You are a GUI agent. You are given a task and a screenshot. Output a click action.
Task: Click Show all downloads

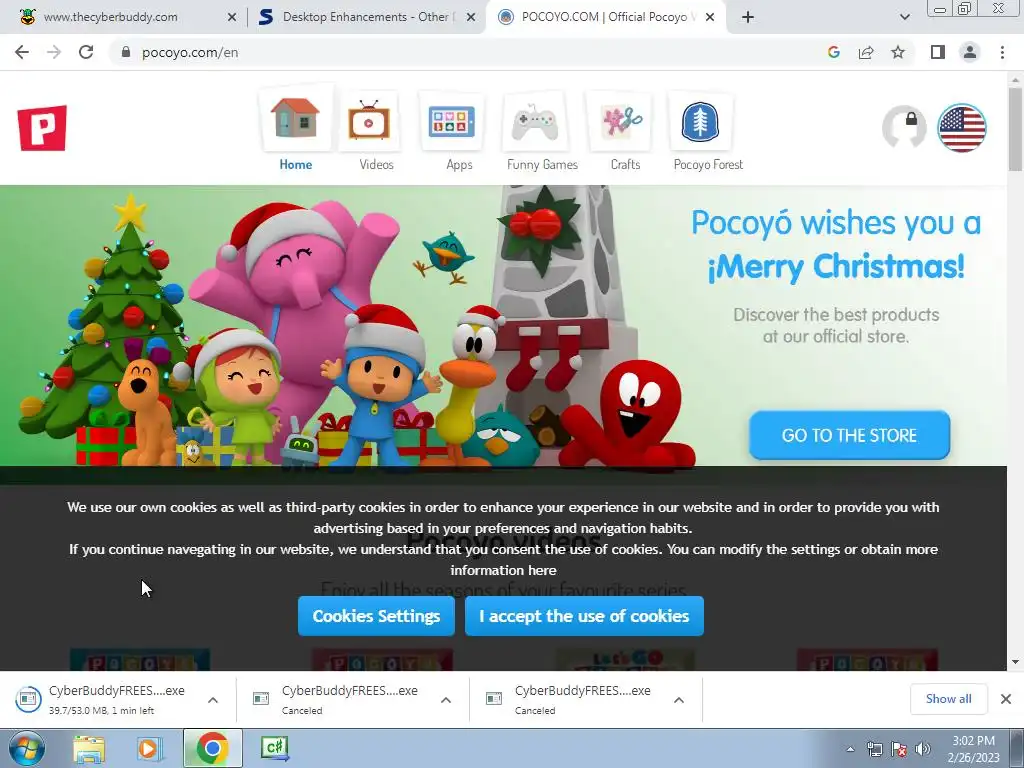point(948,699)
